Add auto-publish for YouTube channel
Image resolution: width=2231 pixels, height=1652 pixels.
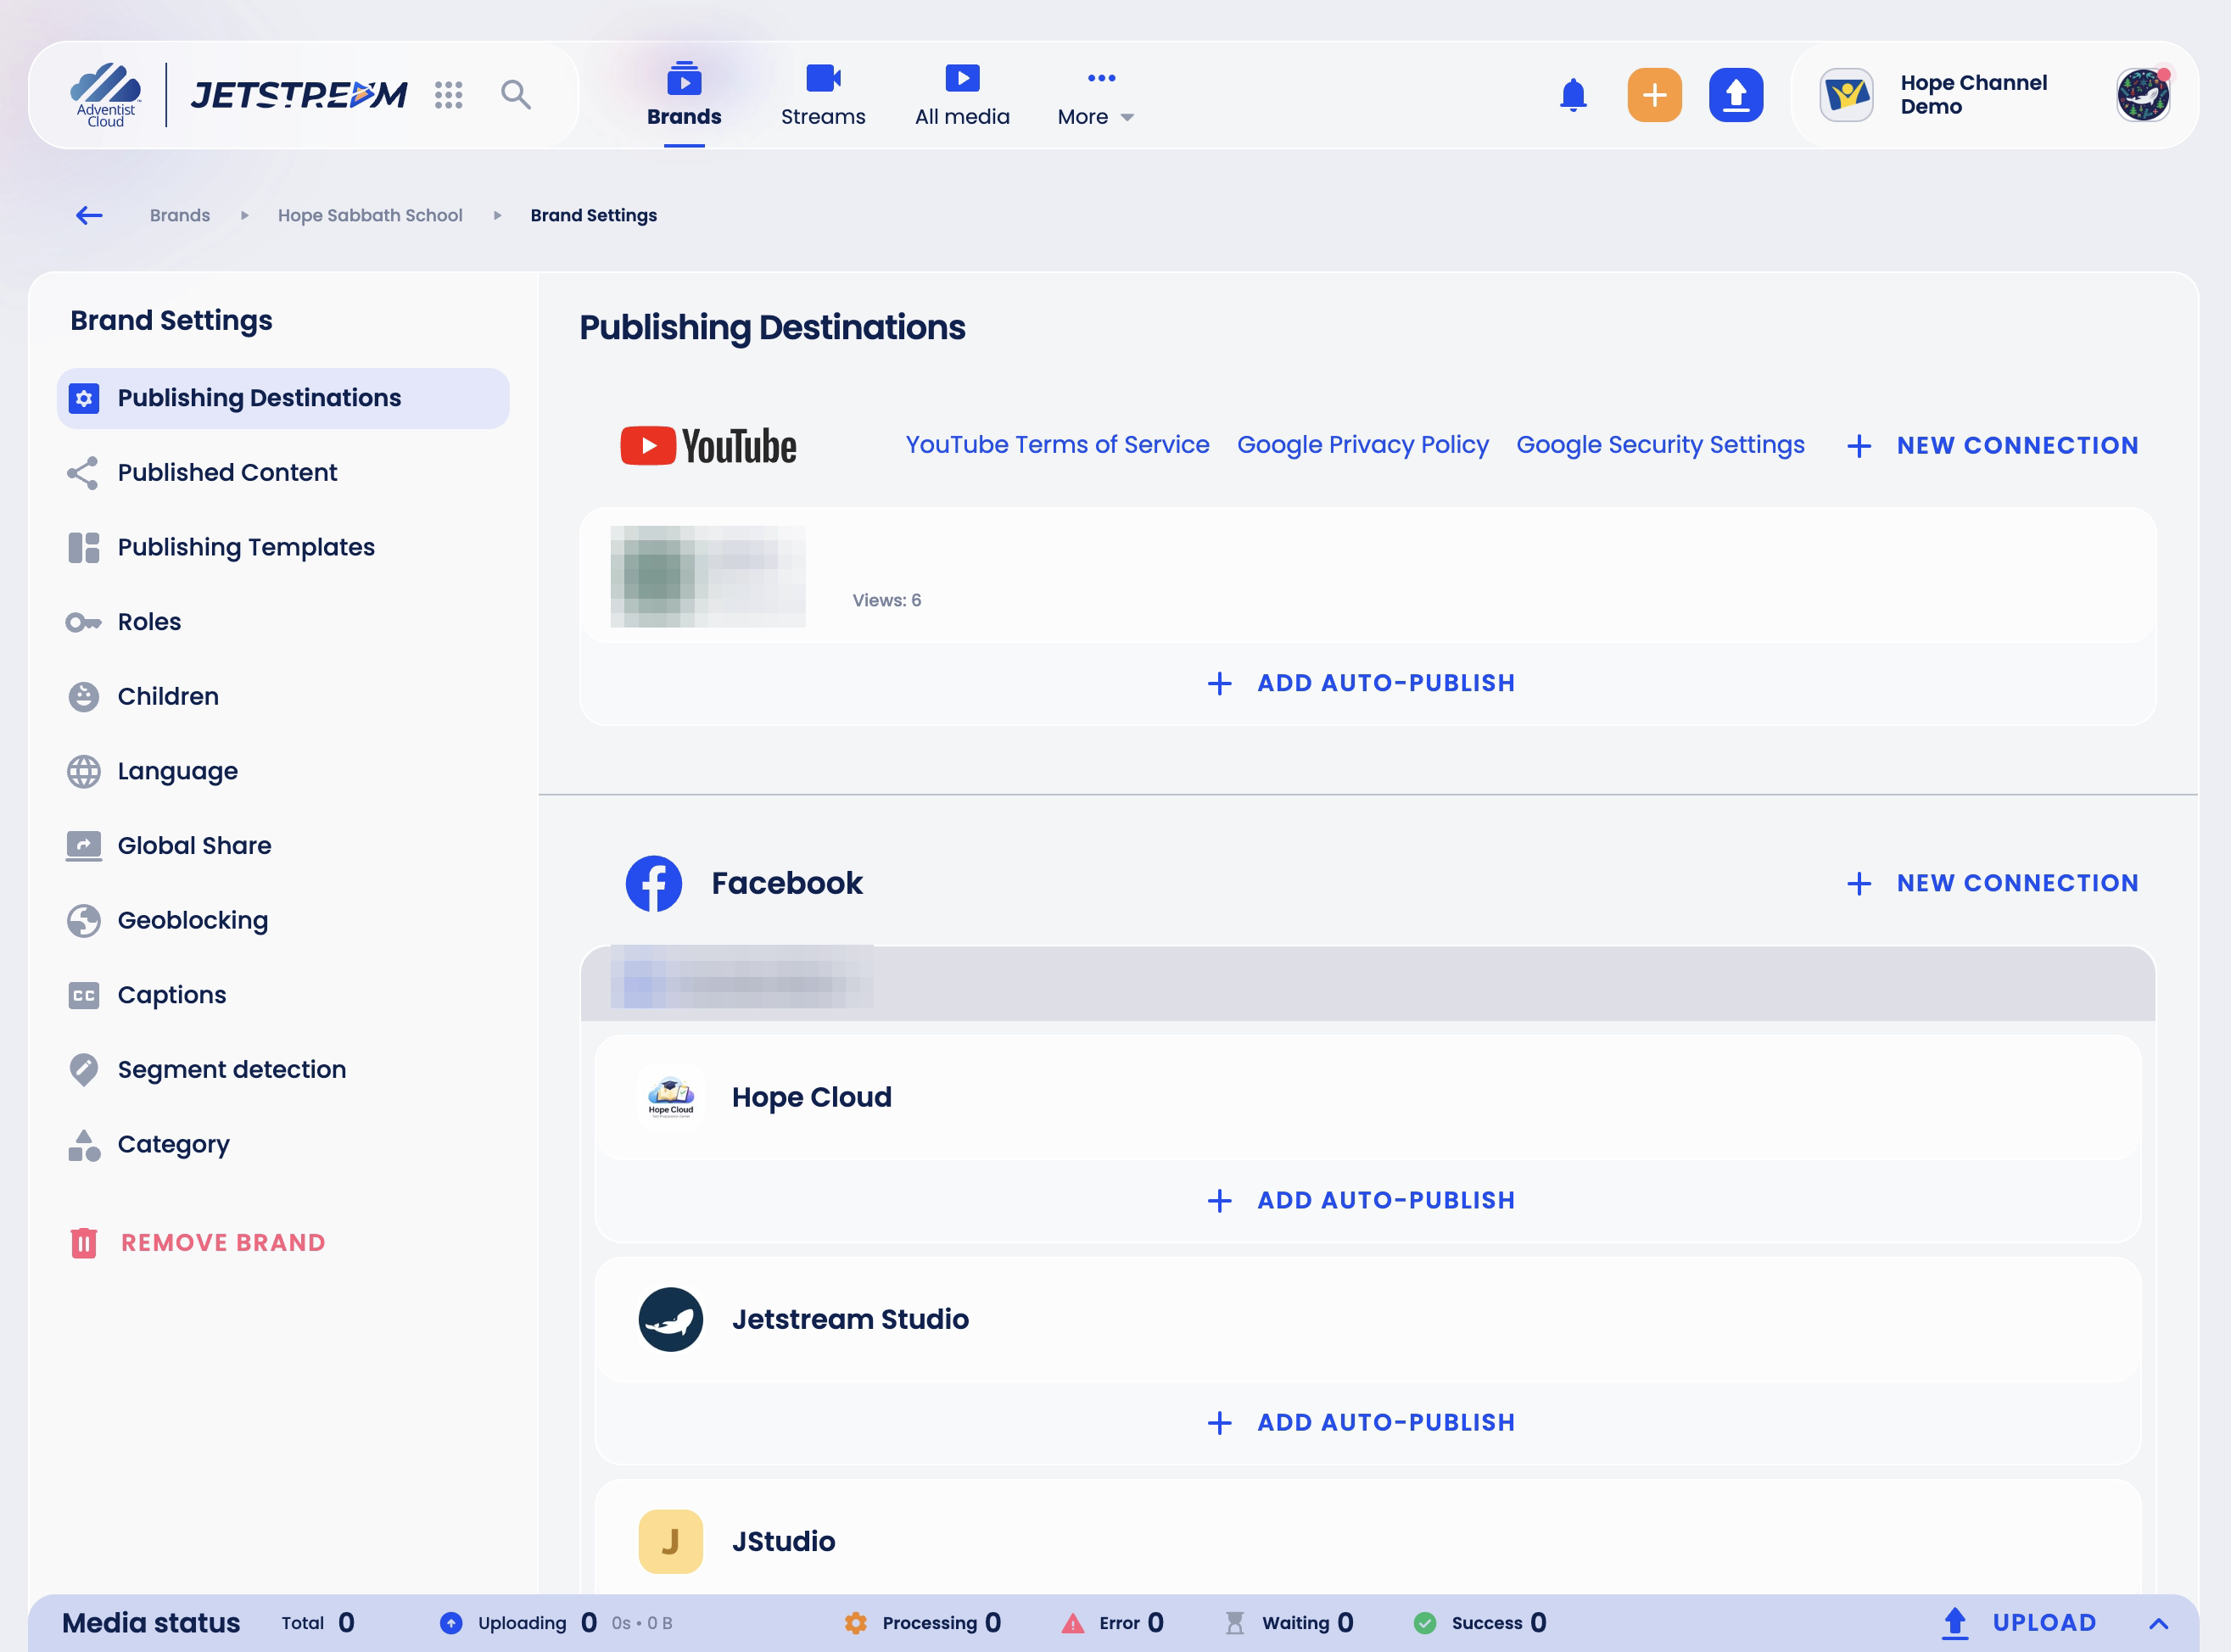coord(1361,683)
